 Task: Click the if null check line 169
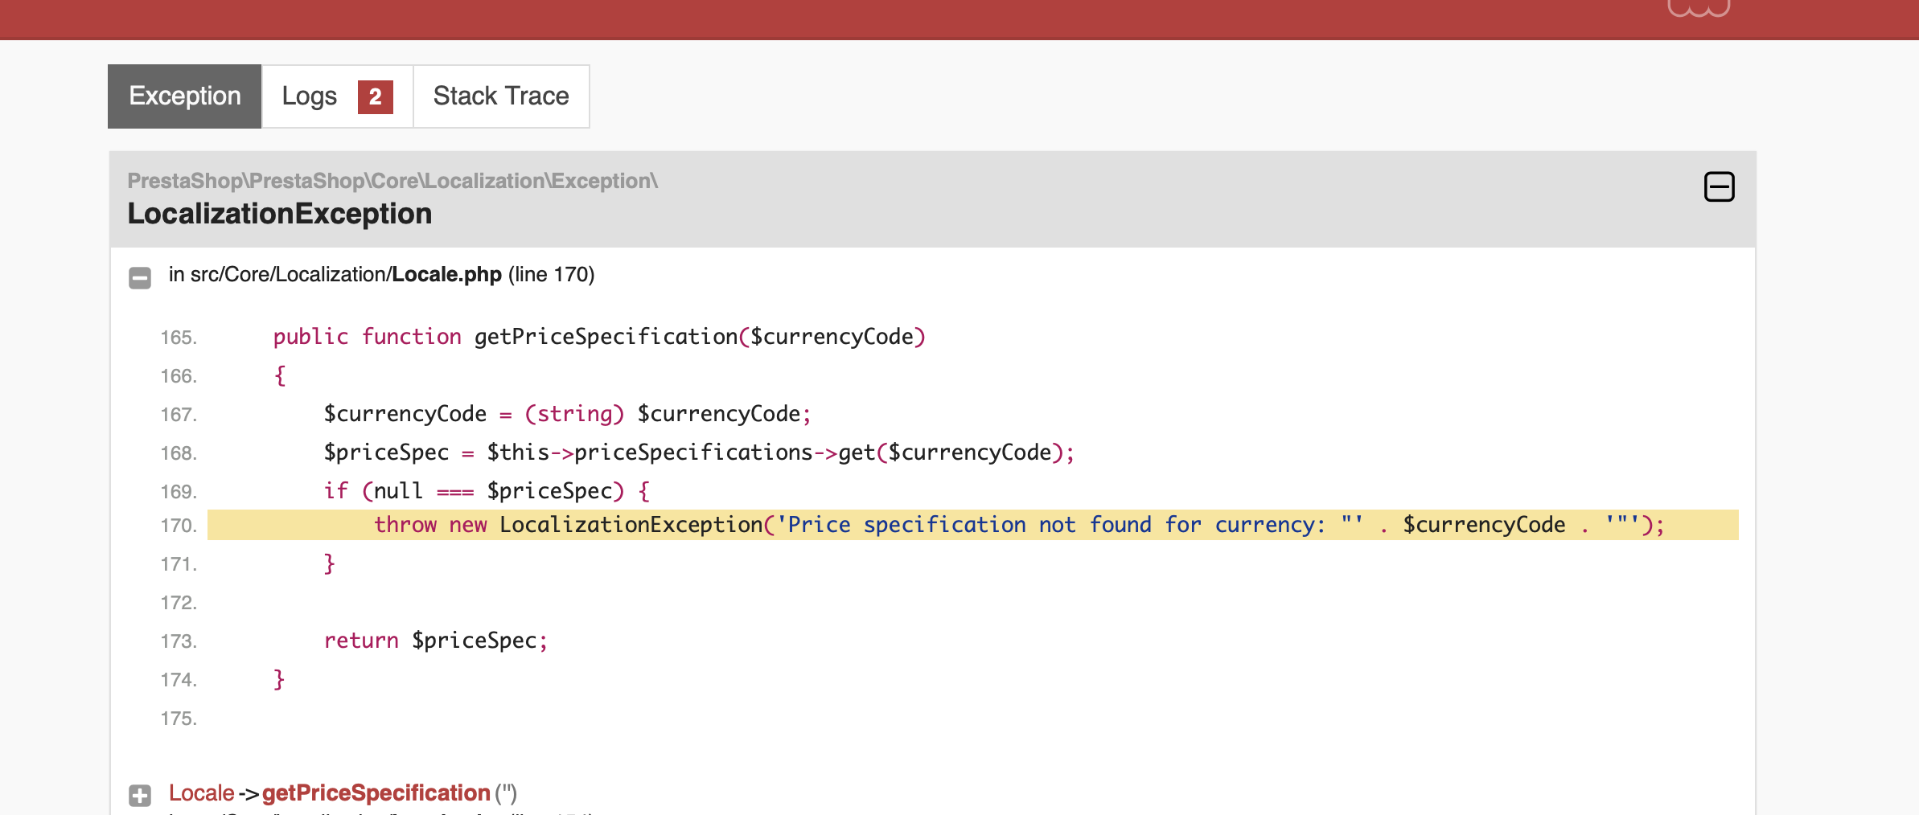(487, 491)
